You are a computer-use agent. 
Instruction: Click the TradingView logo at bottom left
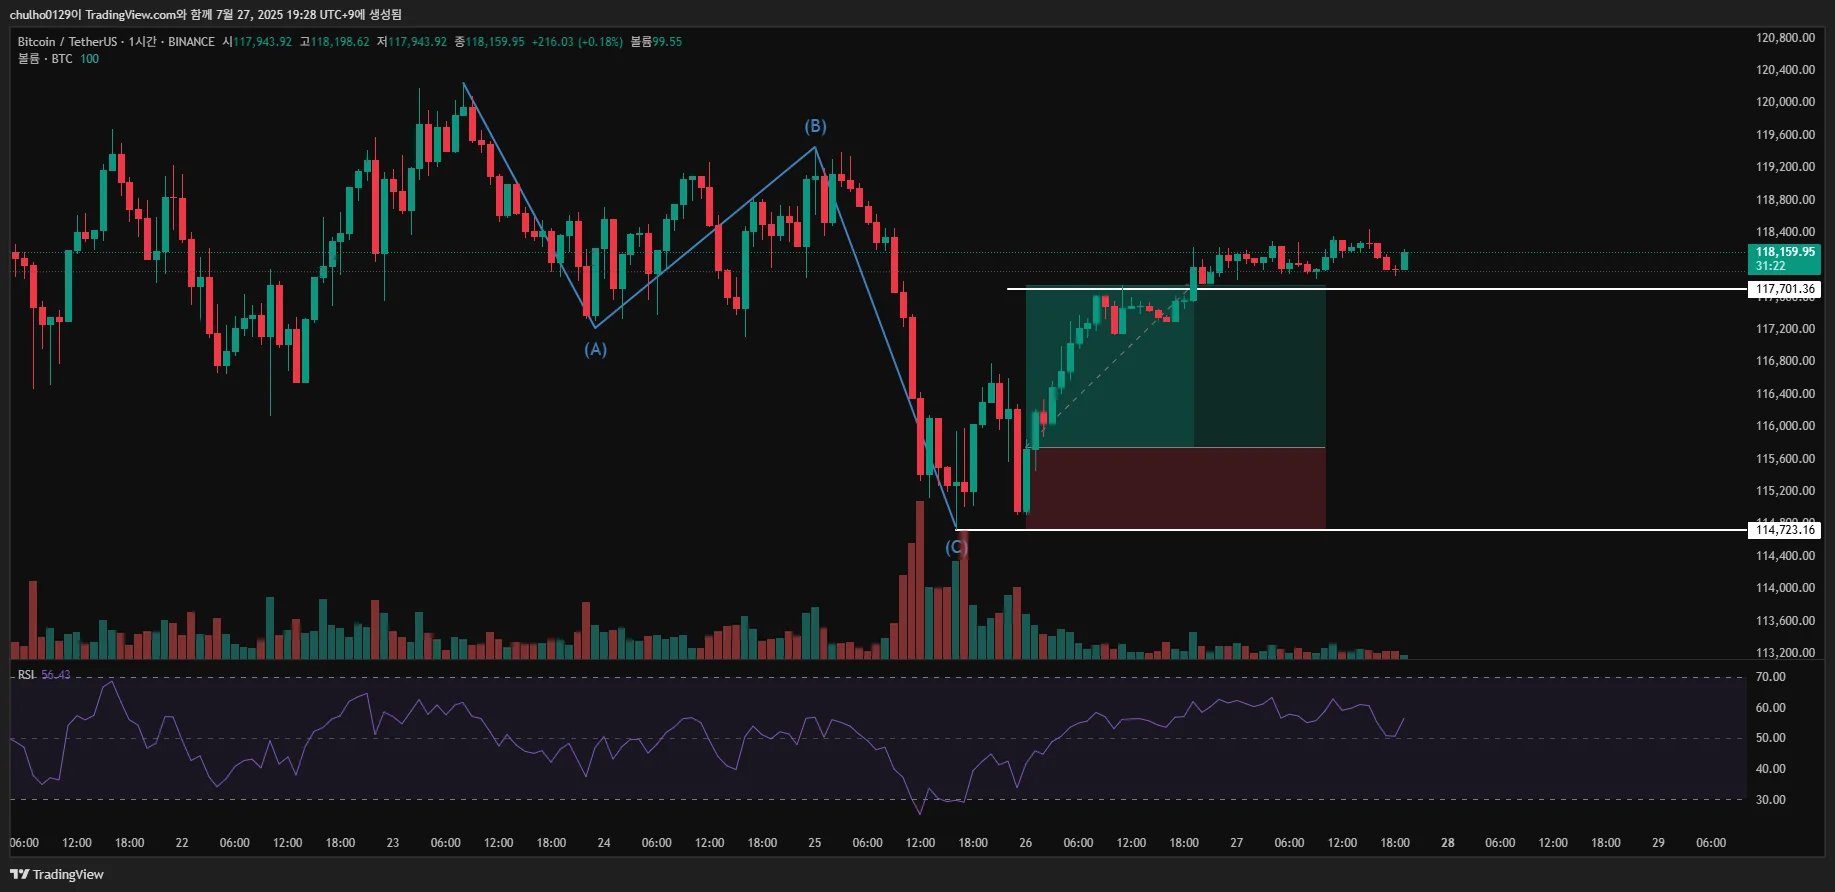pyautogui.click(x=57, y=874)
